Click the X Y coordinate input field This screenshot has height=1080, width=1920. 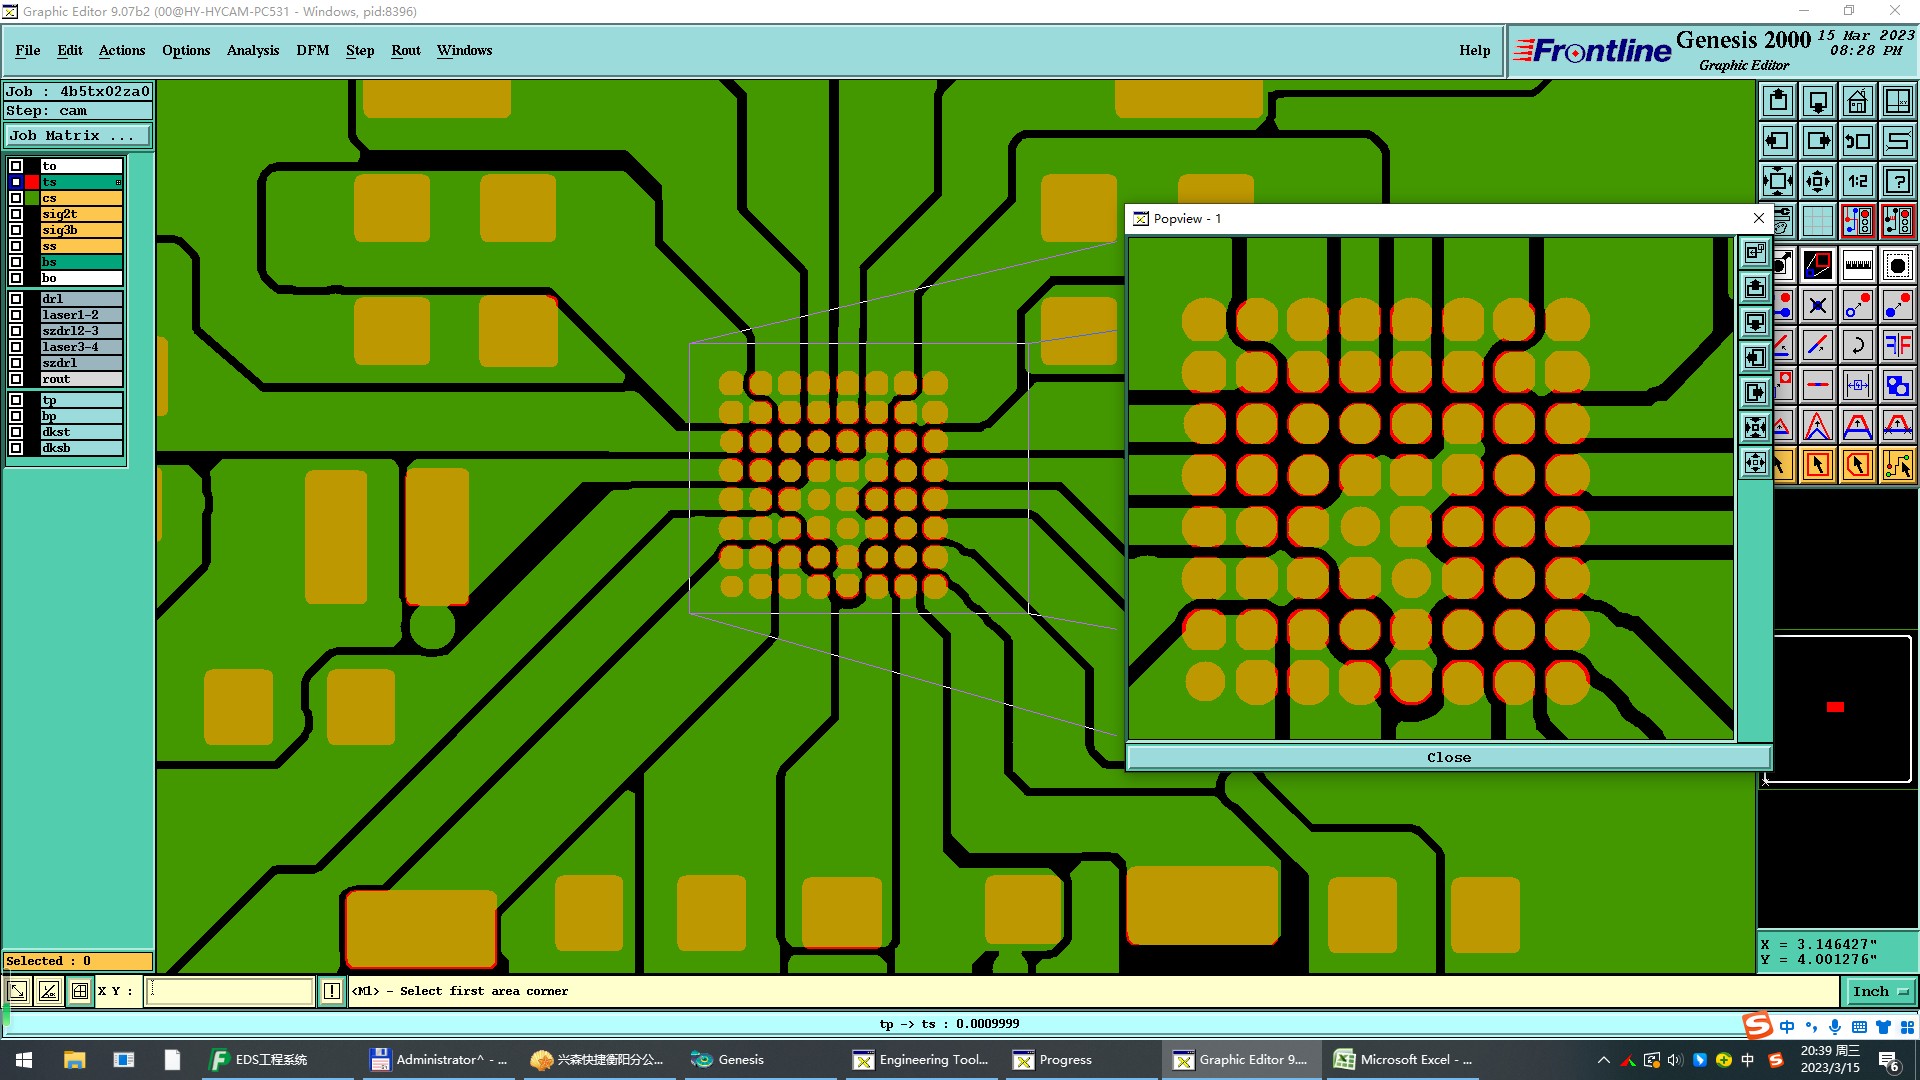230,991
